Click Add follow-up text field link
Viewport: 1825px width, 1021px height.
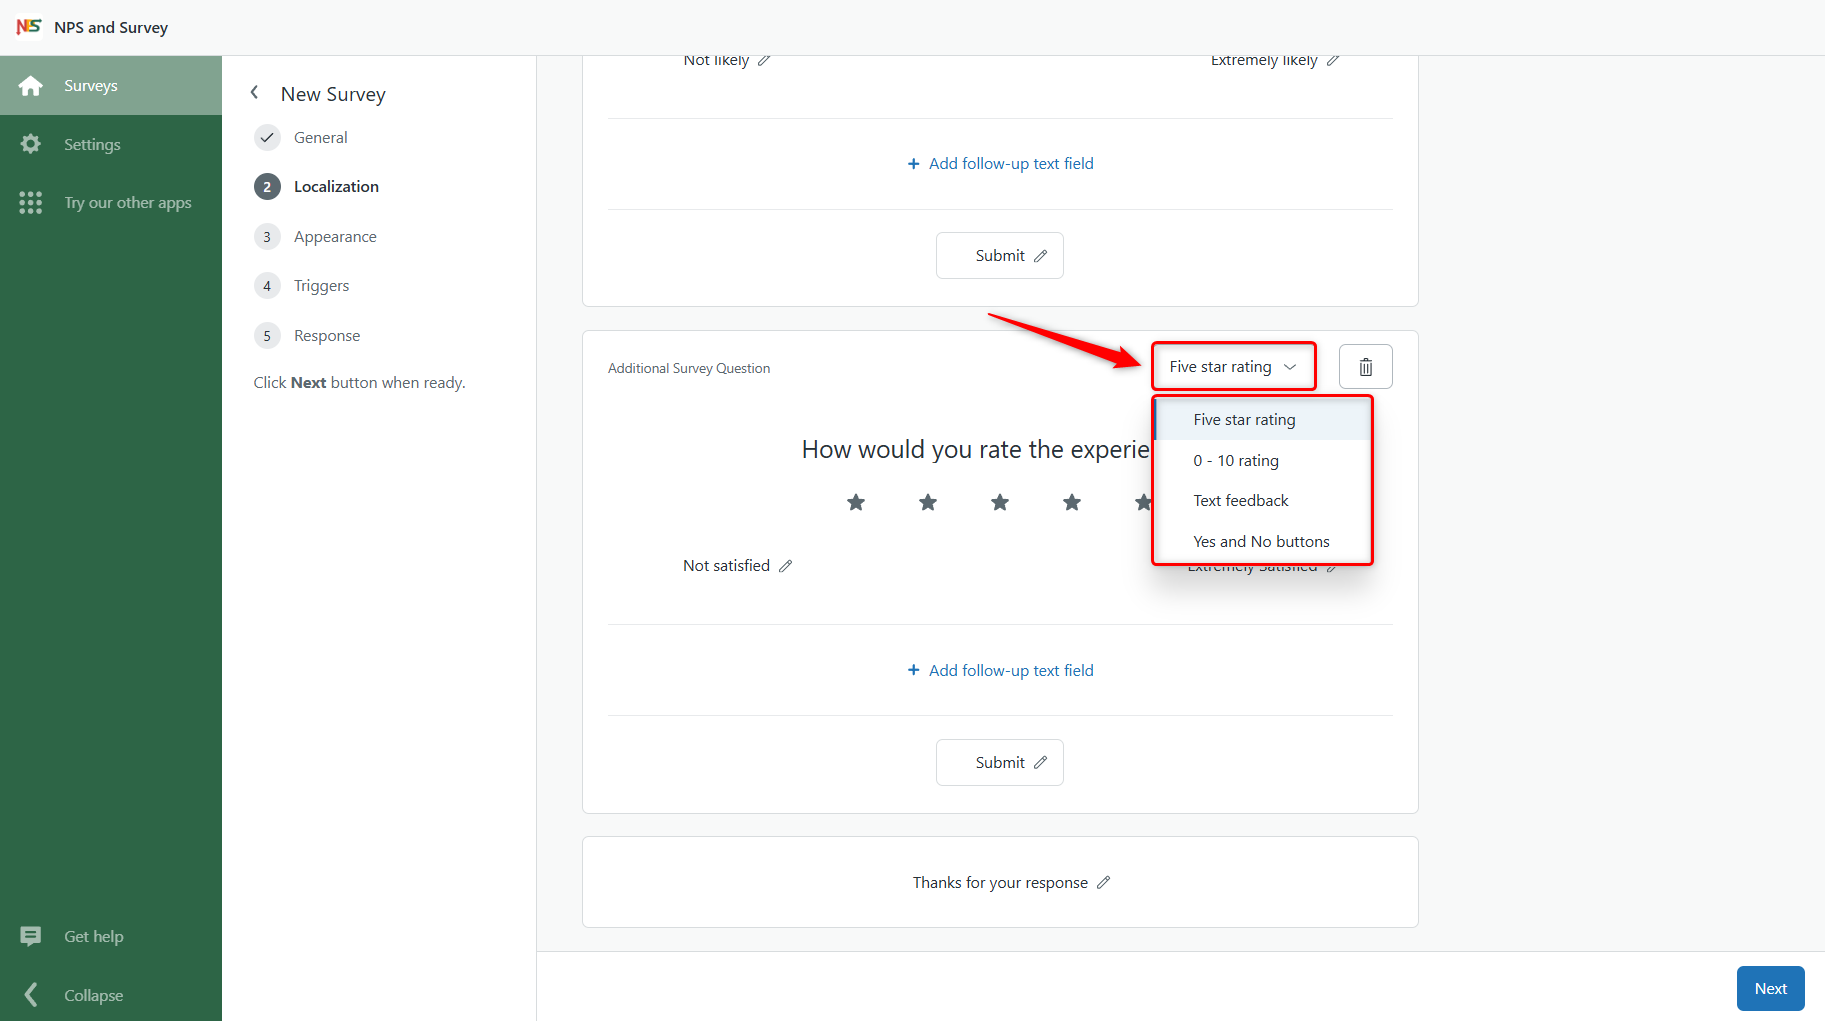1000,670
